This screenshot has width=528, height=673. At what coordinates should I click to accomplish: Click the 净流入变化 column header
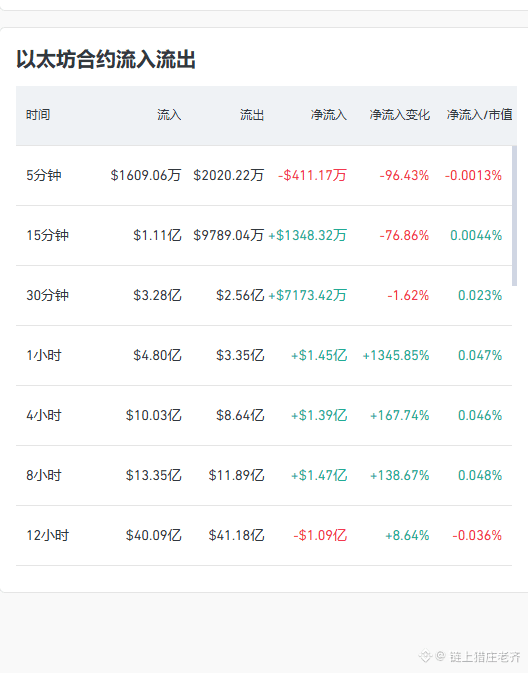[399, 115]
